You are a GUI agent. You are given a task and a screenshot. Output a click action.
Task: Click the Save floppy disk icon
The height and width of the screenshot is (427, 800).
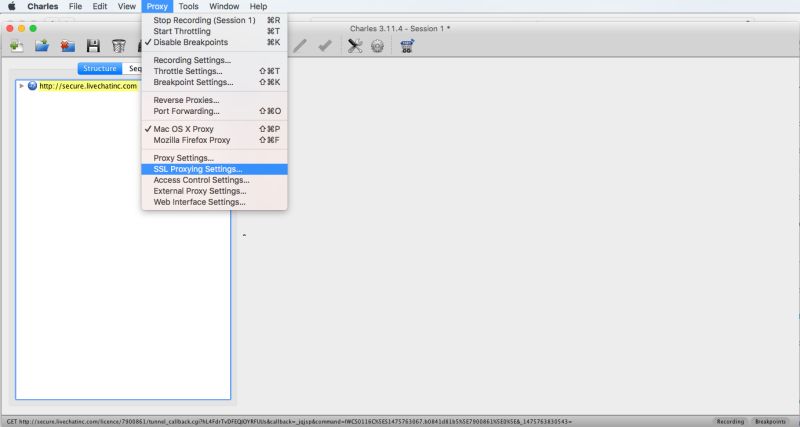coord(93,46)
